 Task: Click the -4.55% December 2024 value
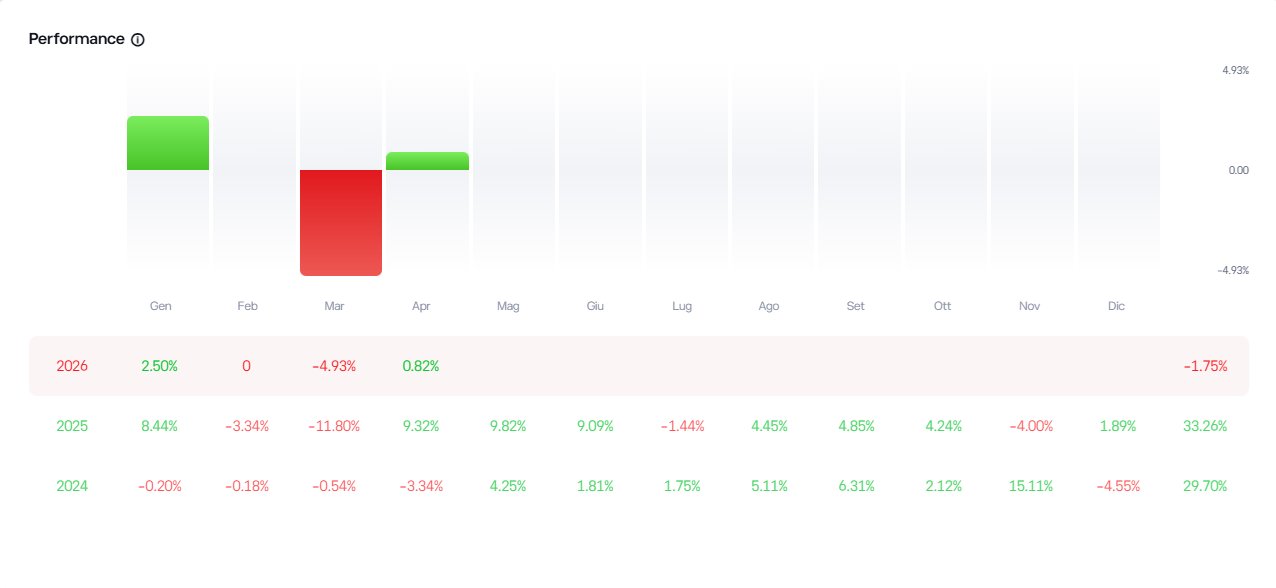pyautogui.click(x=1116, y=486)
